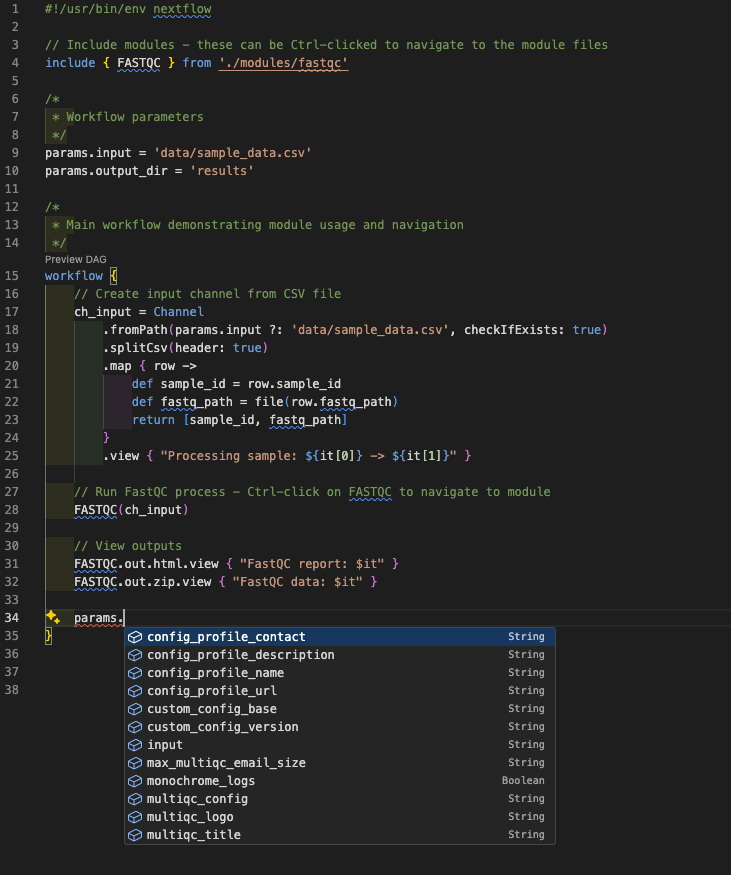Click the cube icon beside custom_config_version
Screen dimensions: 731x875
coord(135,727)
